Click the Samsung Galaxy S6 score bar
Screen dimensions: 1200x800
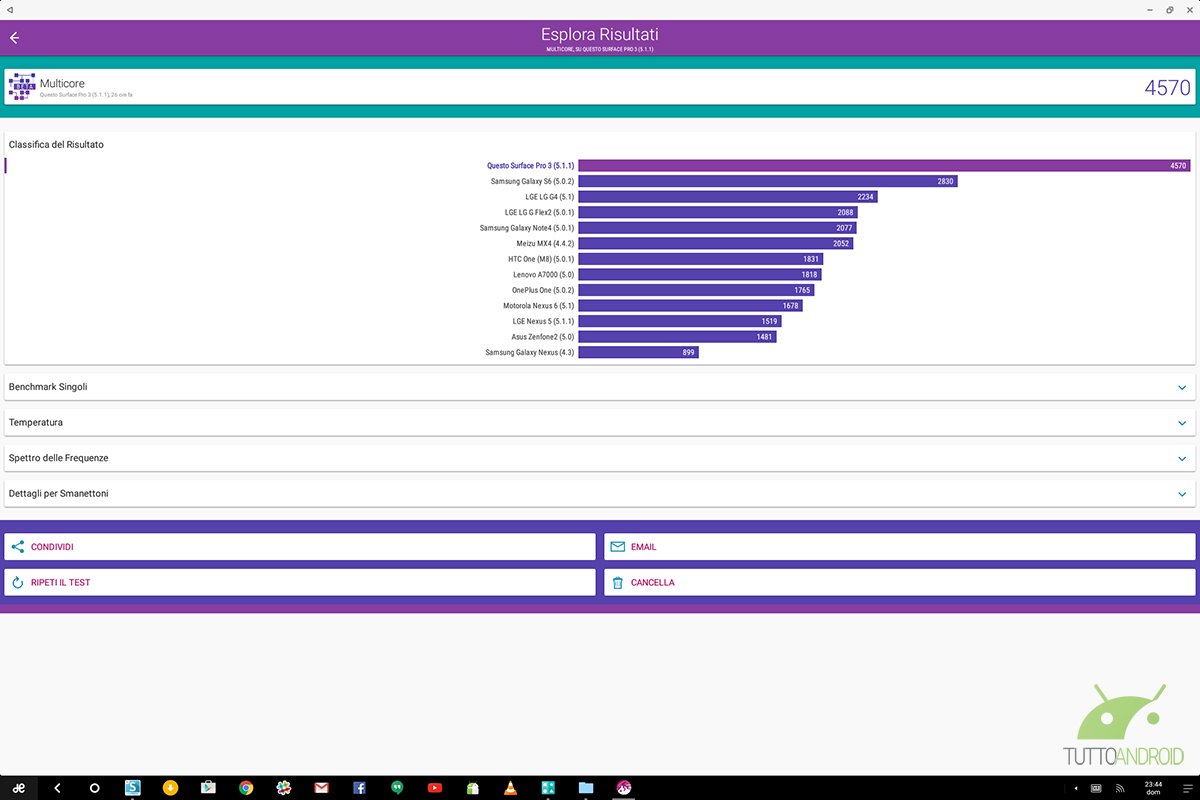coord(768,181)
